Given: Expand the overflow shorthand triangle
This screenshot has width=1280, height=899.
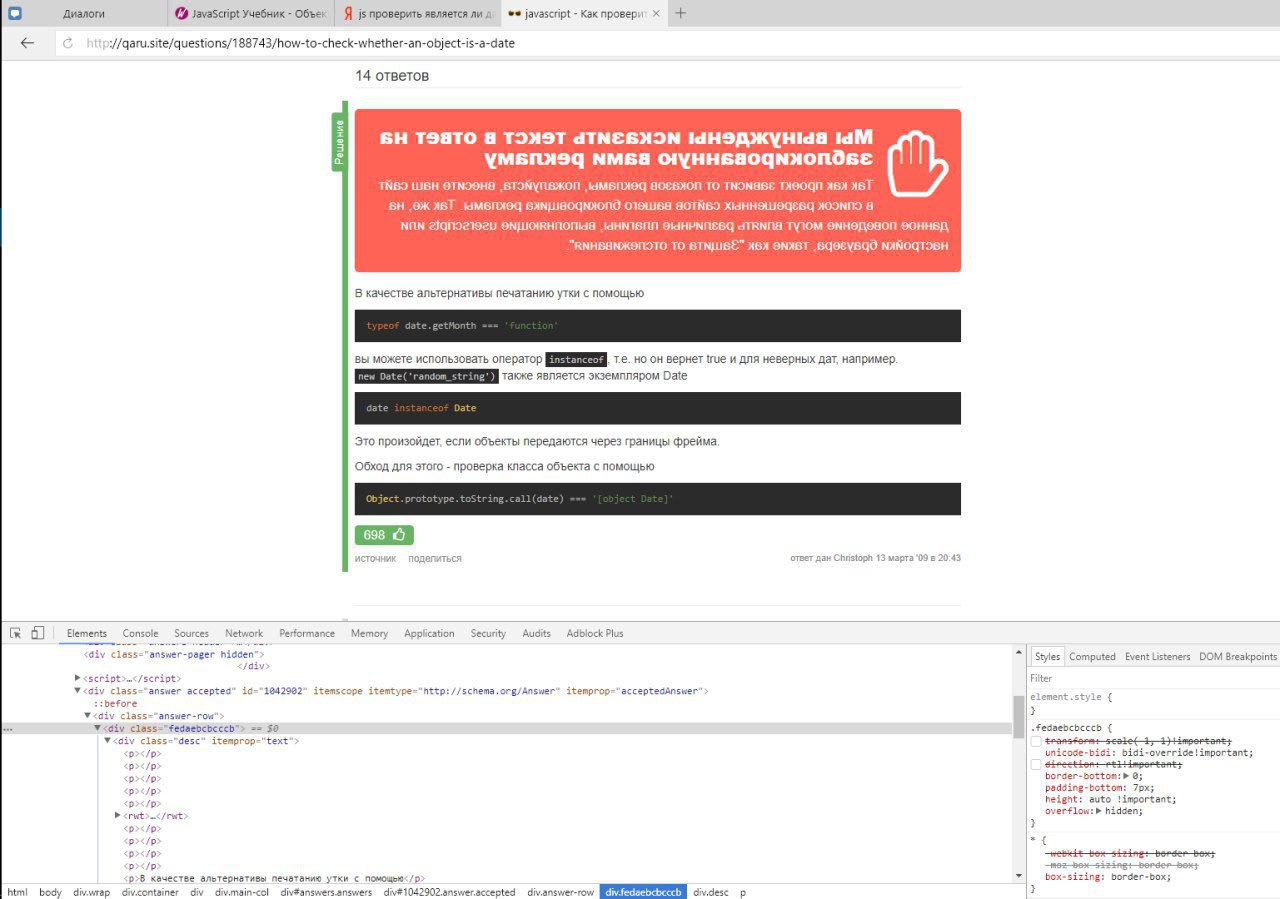Looking at the screenshot, I should pos(1100,811).
